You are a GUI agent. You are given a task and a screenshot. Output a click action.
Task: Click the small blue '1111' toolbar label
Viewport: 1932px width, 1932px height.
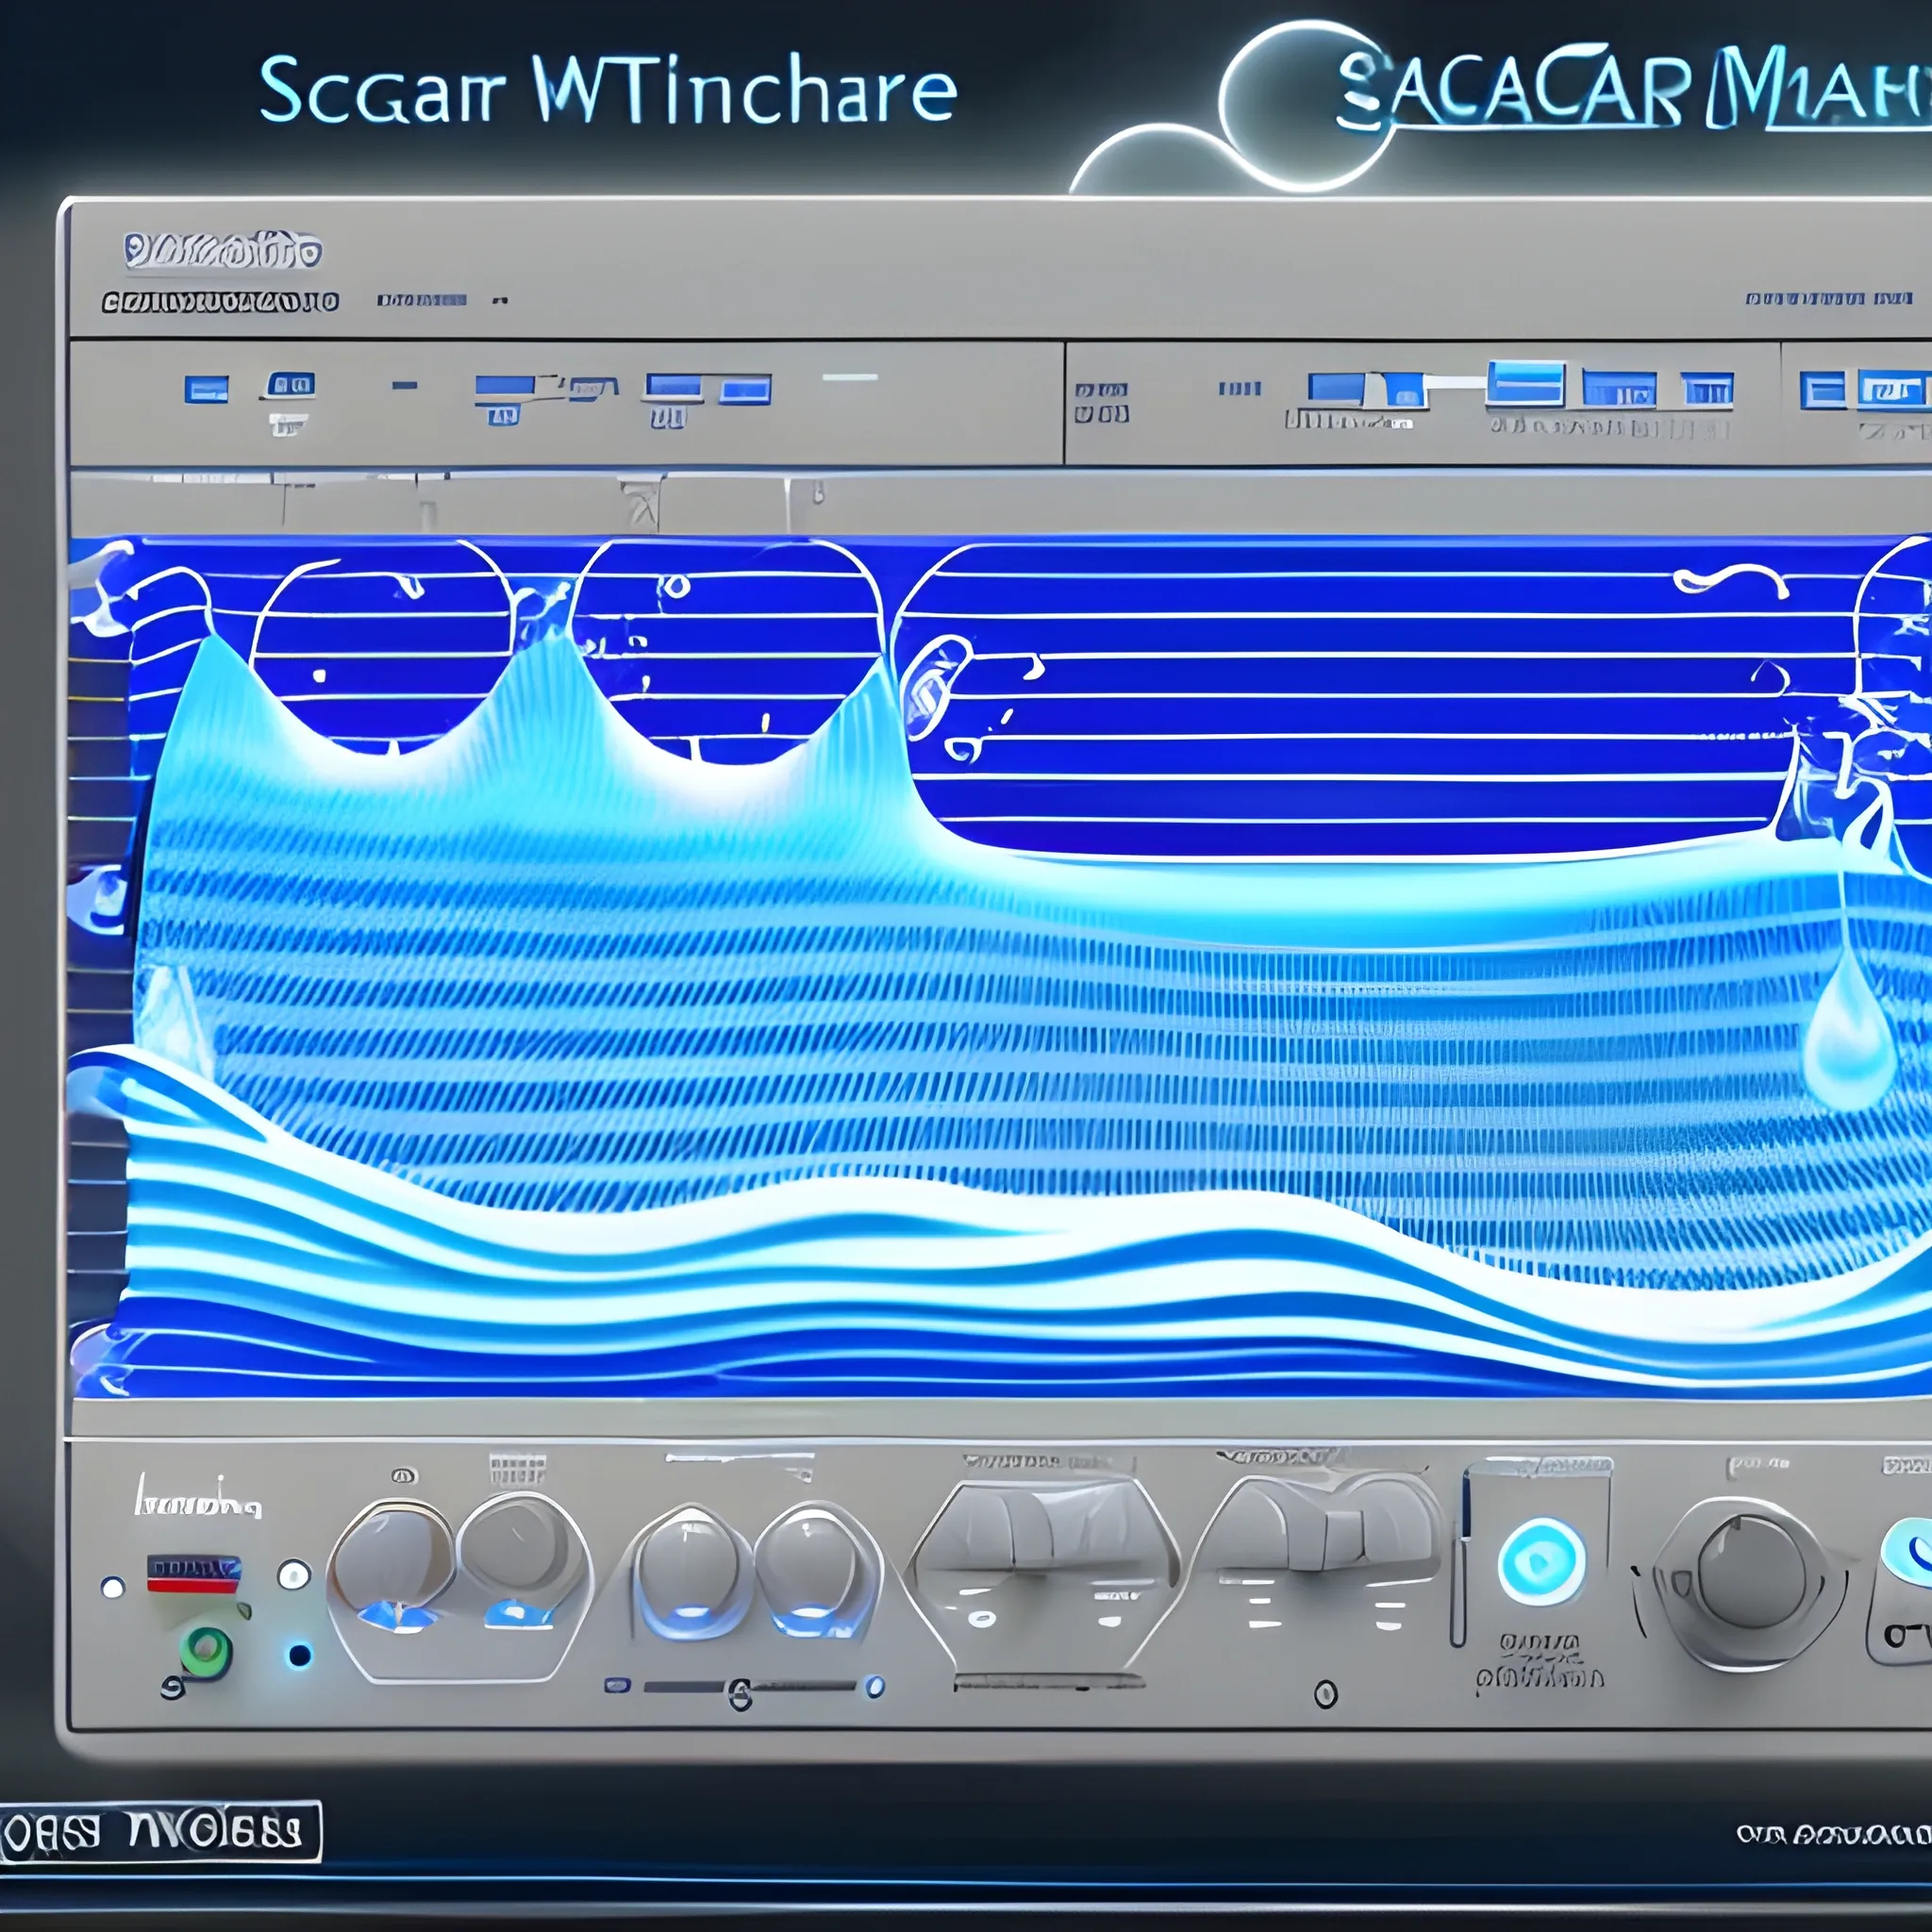point(1239,388)
